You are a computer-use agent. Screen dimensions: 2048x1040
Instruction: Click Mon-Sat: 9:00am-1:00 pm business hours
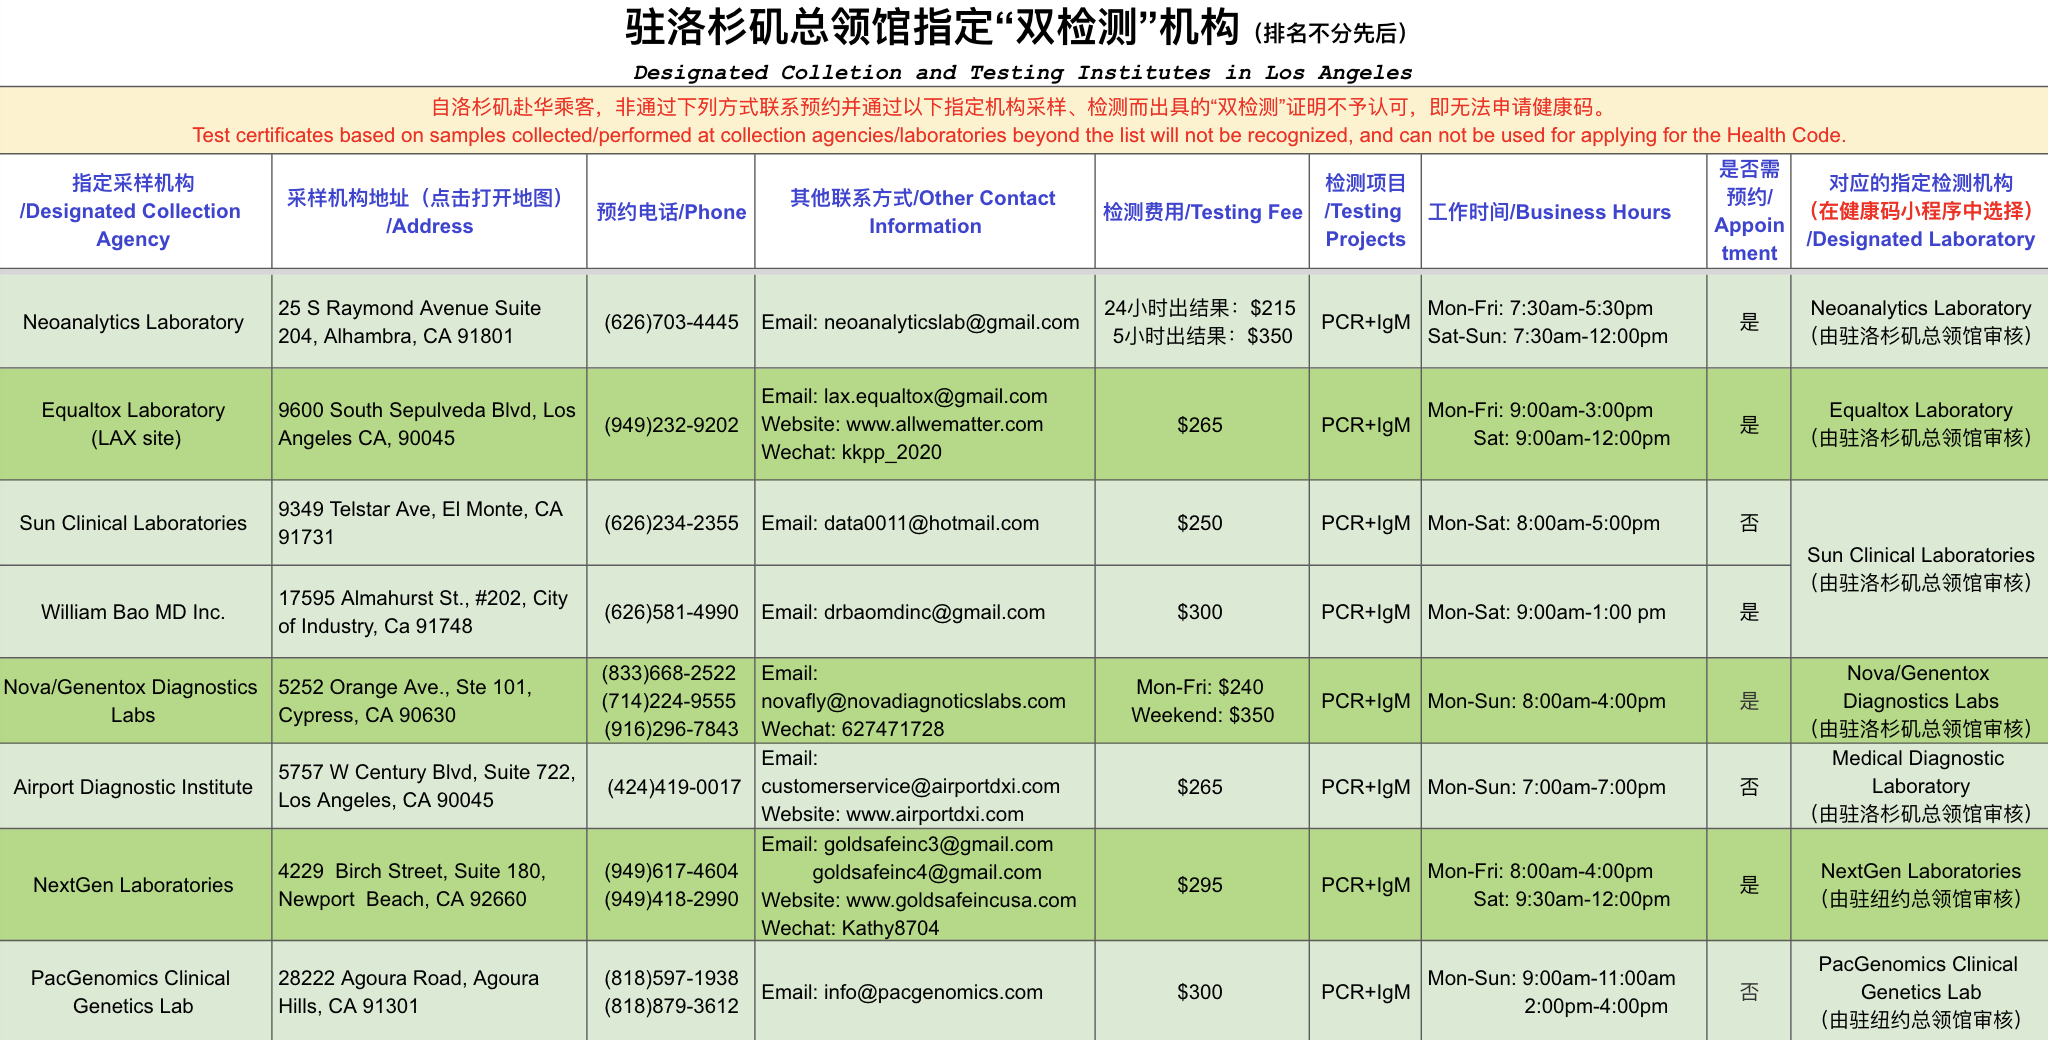[x=1546, y=612]
